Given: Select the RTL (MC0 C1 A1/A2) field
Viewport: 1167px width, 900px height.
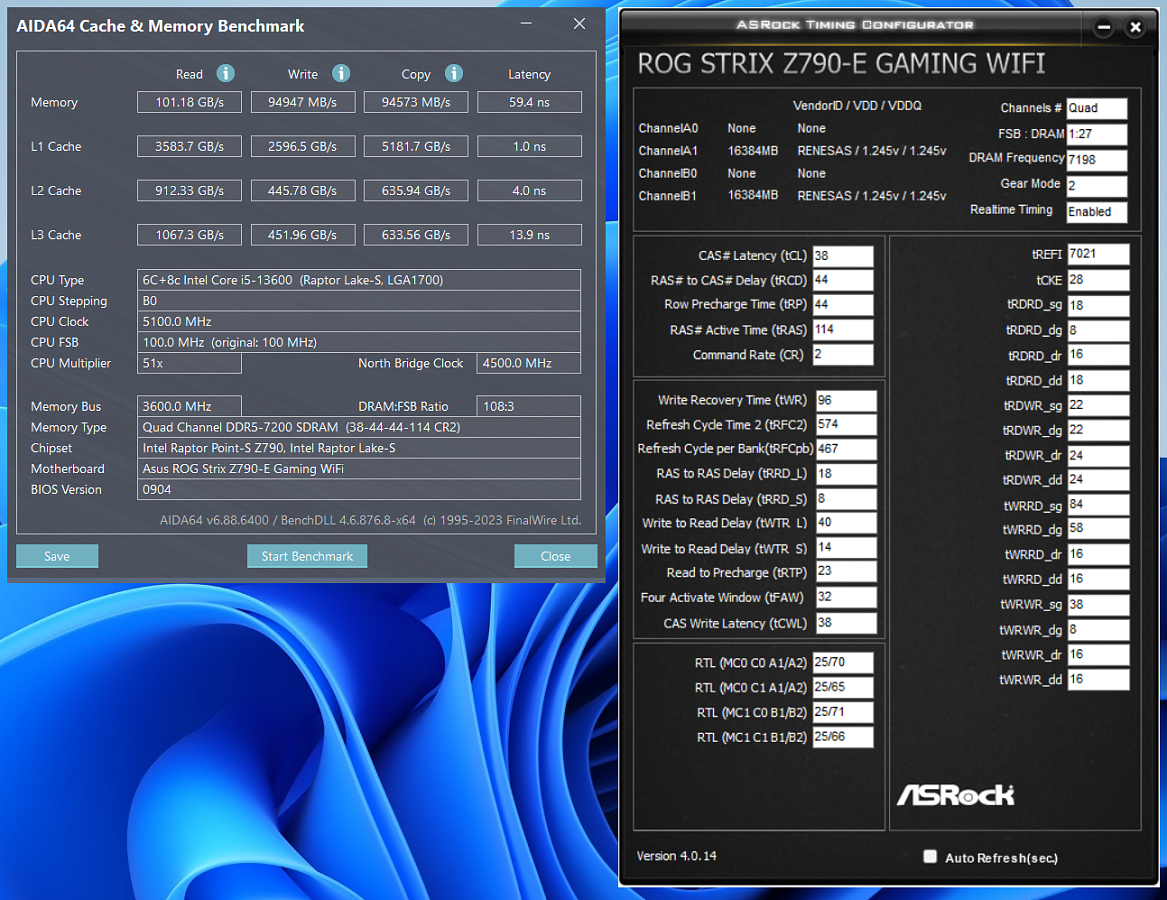Looking at the screenshot, I should (x=843, y=687).
